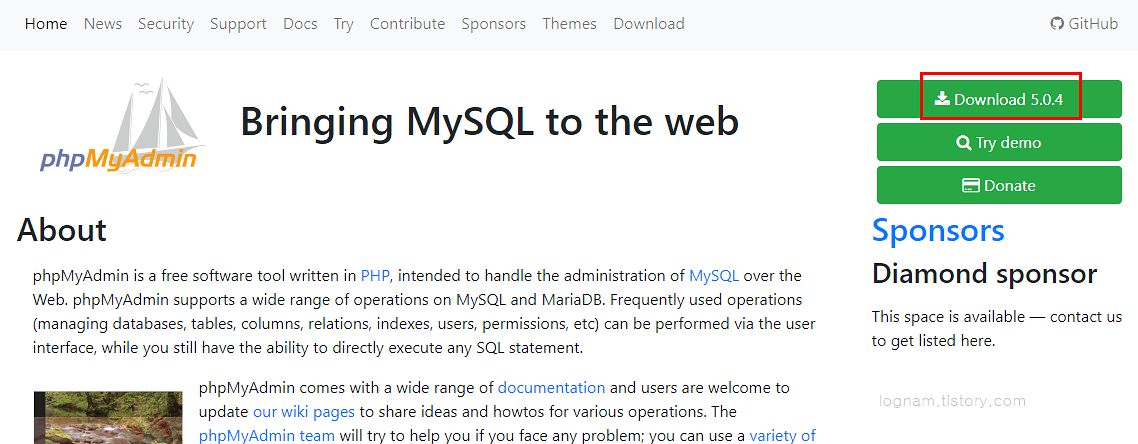Click the credit card icon in the Donate button
1138x444 pixels.
click(971, 186)
